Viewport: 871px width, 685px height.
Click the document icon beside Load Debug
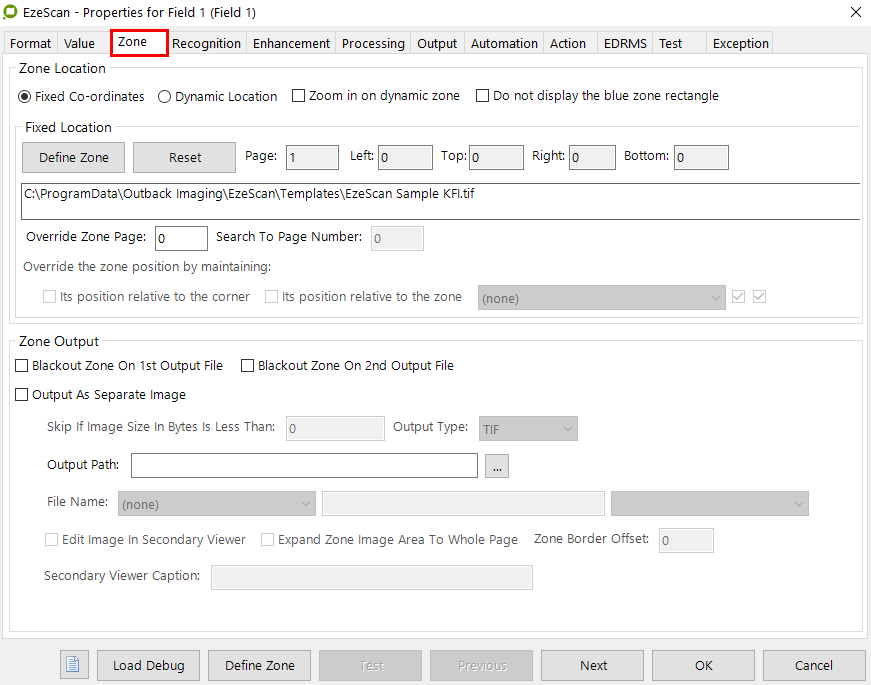[74, 665]
